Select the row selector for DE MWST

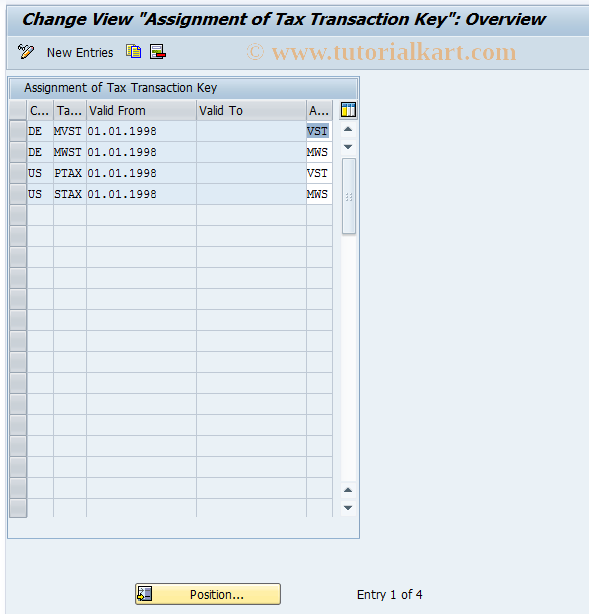[18, 152]
